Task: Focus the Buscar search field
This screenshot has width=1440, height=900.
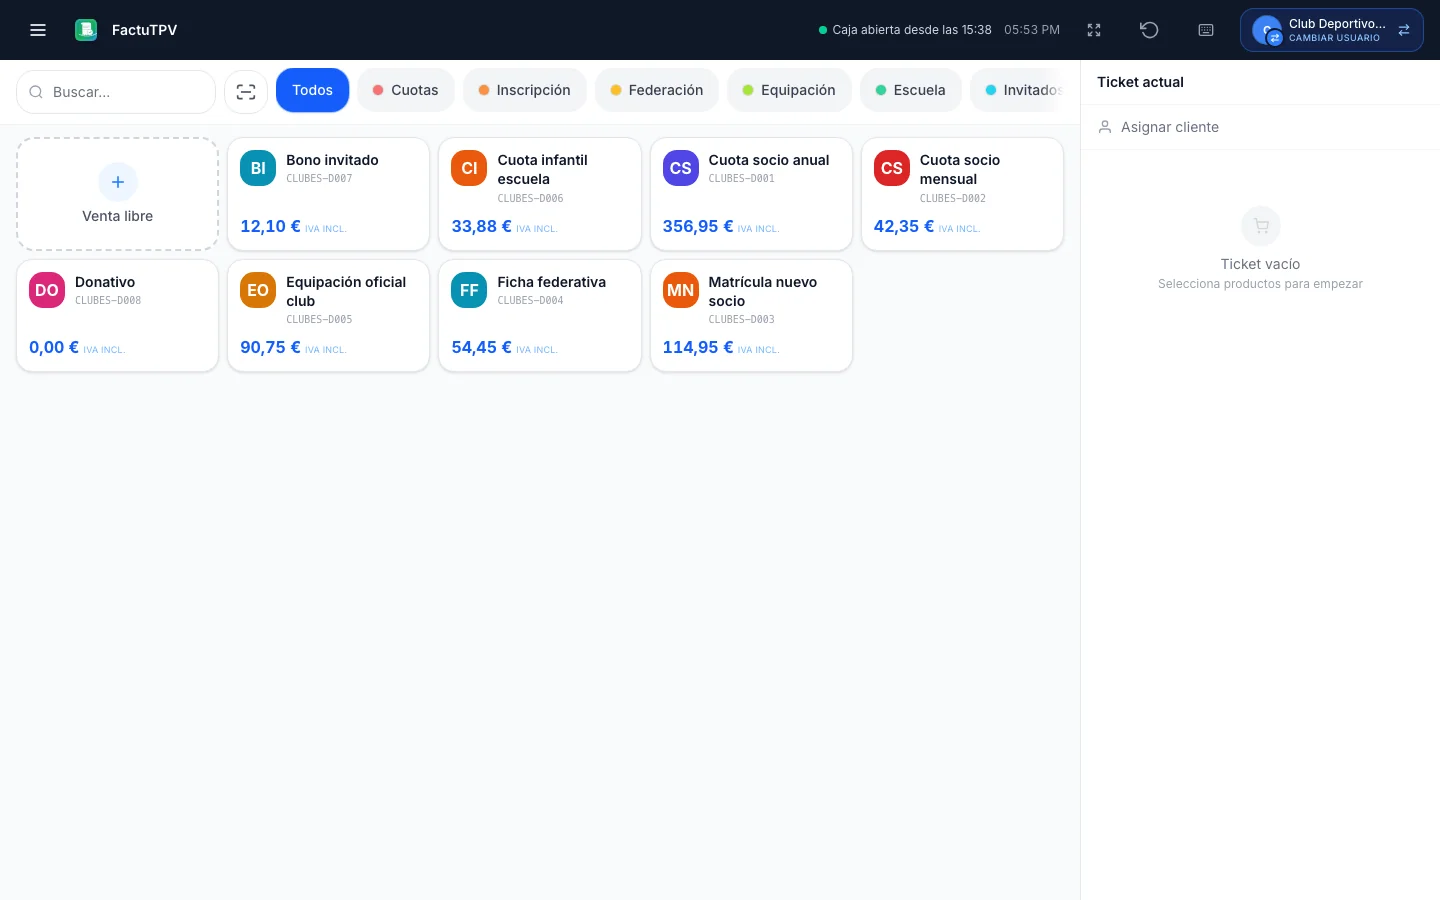Action: 116,92
